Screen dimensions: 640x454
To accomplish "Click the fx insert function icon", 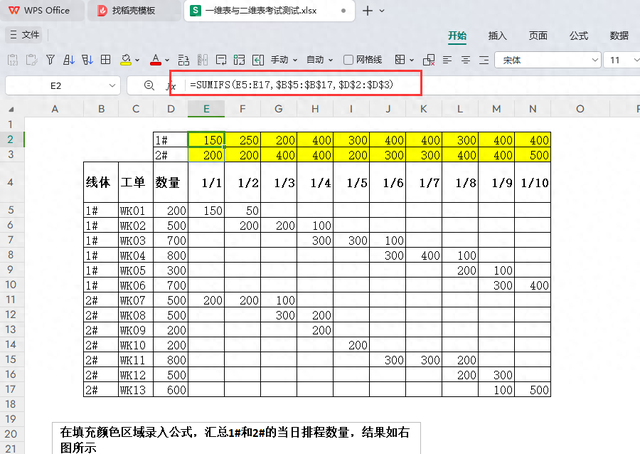I will point(171,86).
